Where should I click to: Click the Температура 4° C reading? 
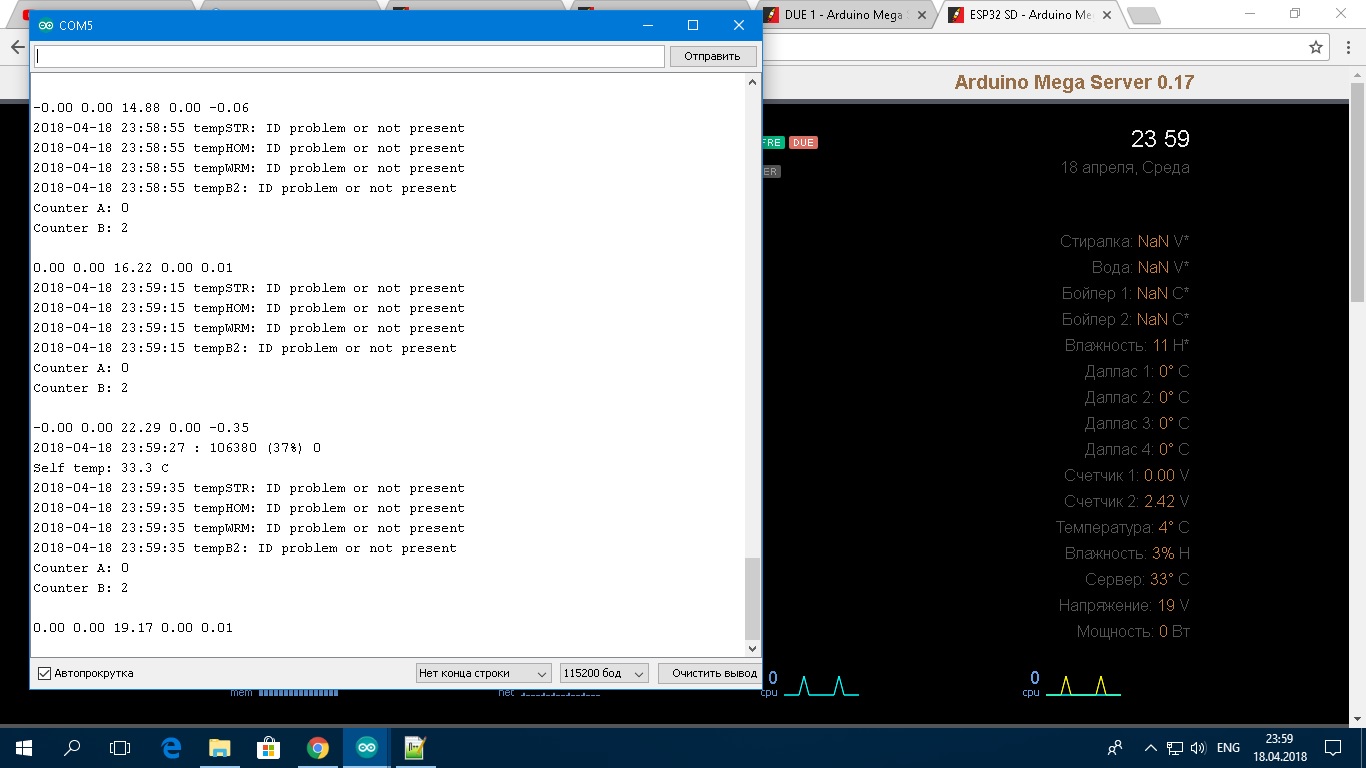(1123, 528)
